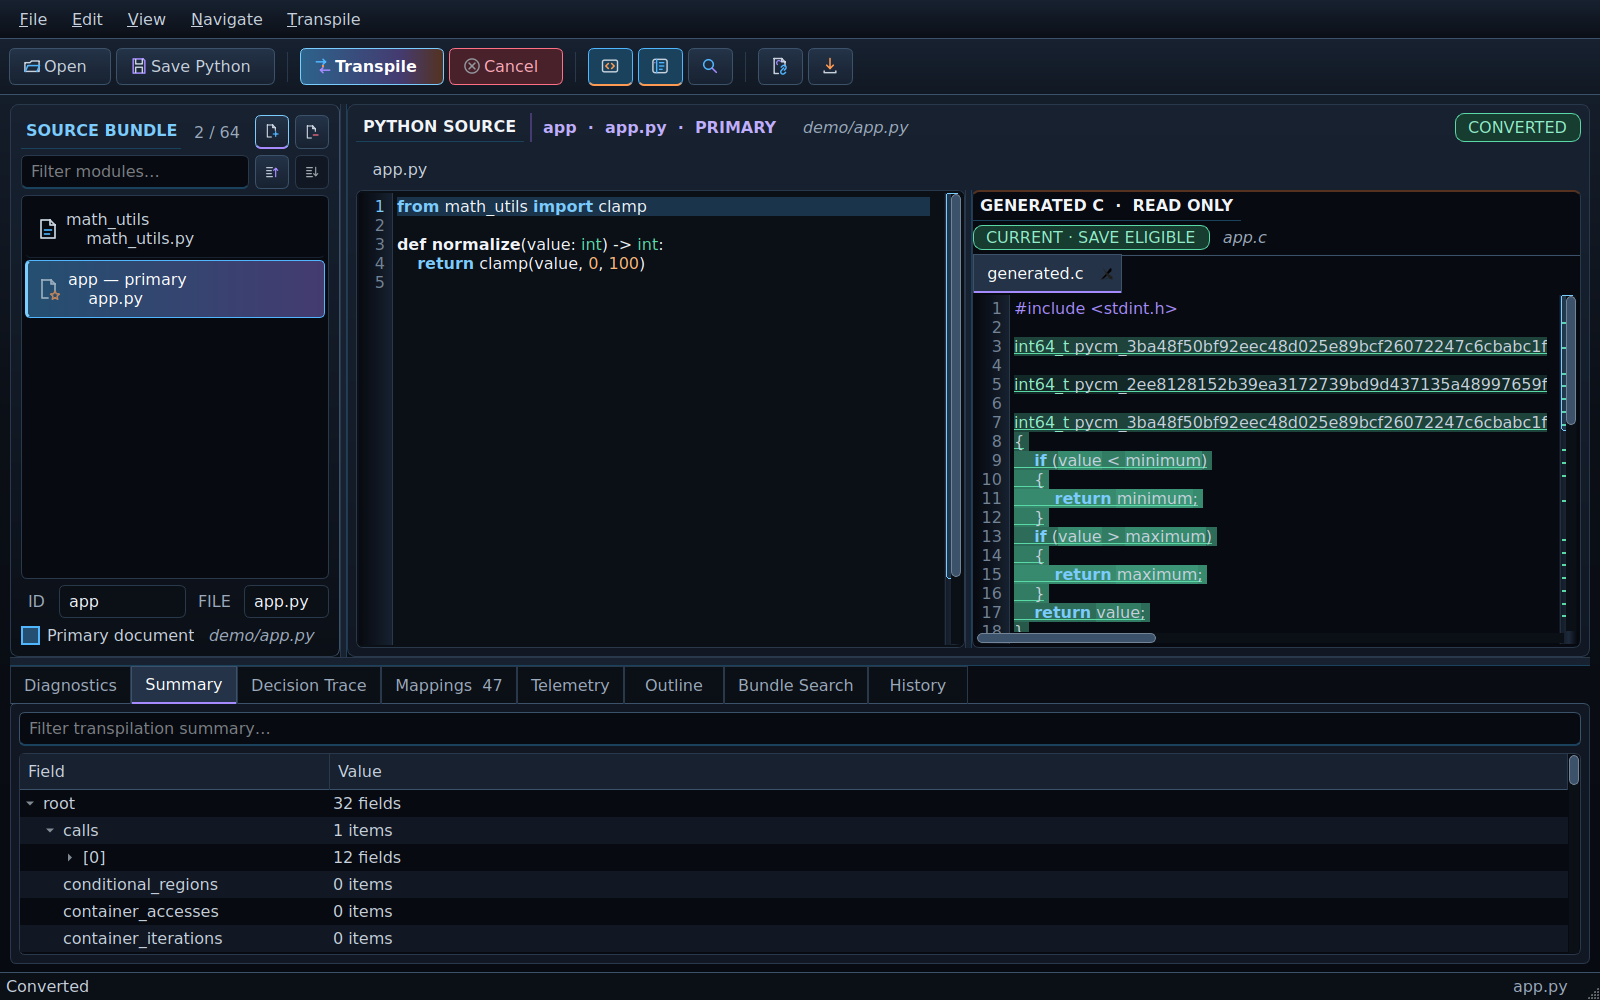This screenshot has width=1600, height=1000.
Task: Click the math_utils module file icon
Action: coord(48,229)
